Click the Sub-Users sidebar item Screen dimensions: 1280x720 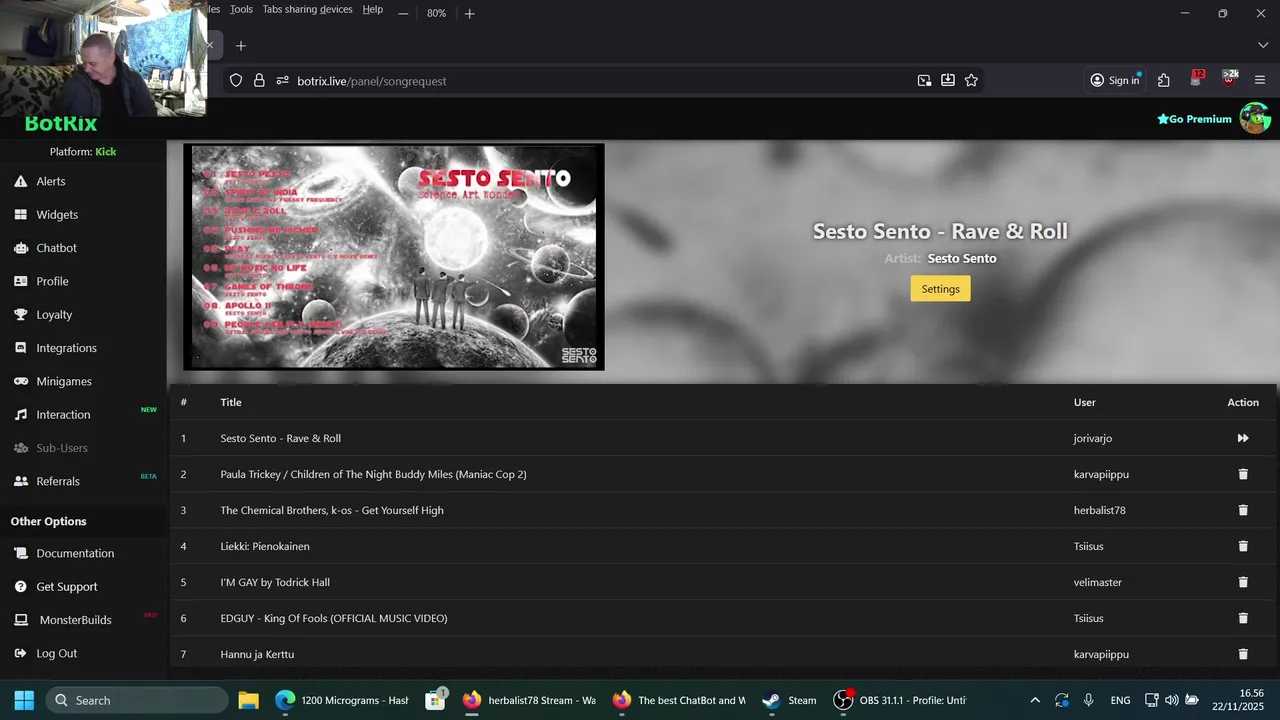62,448
